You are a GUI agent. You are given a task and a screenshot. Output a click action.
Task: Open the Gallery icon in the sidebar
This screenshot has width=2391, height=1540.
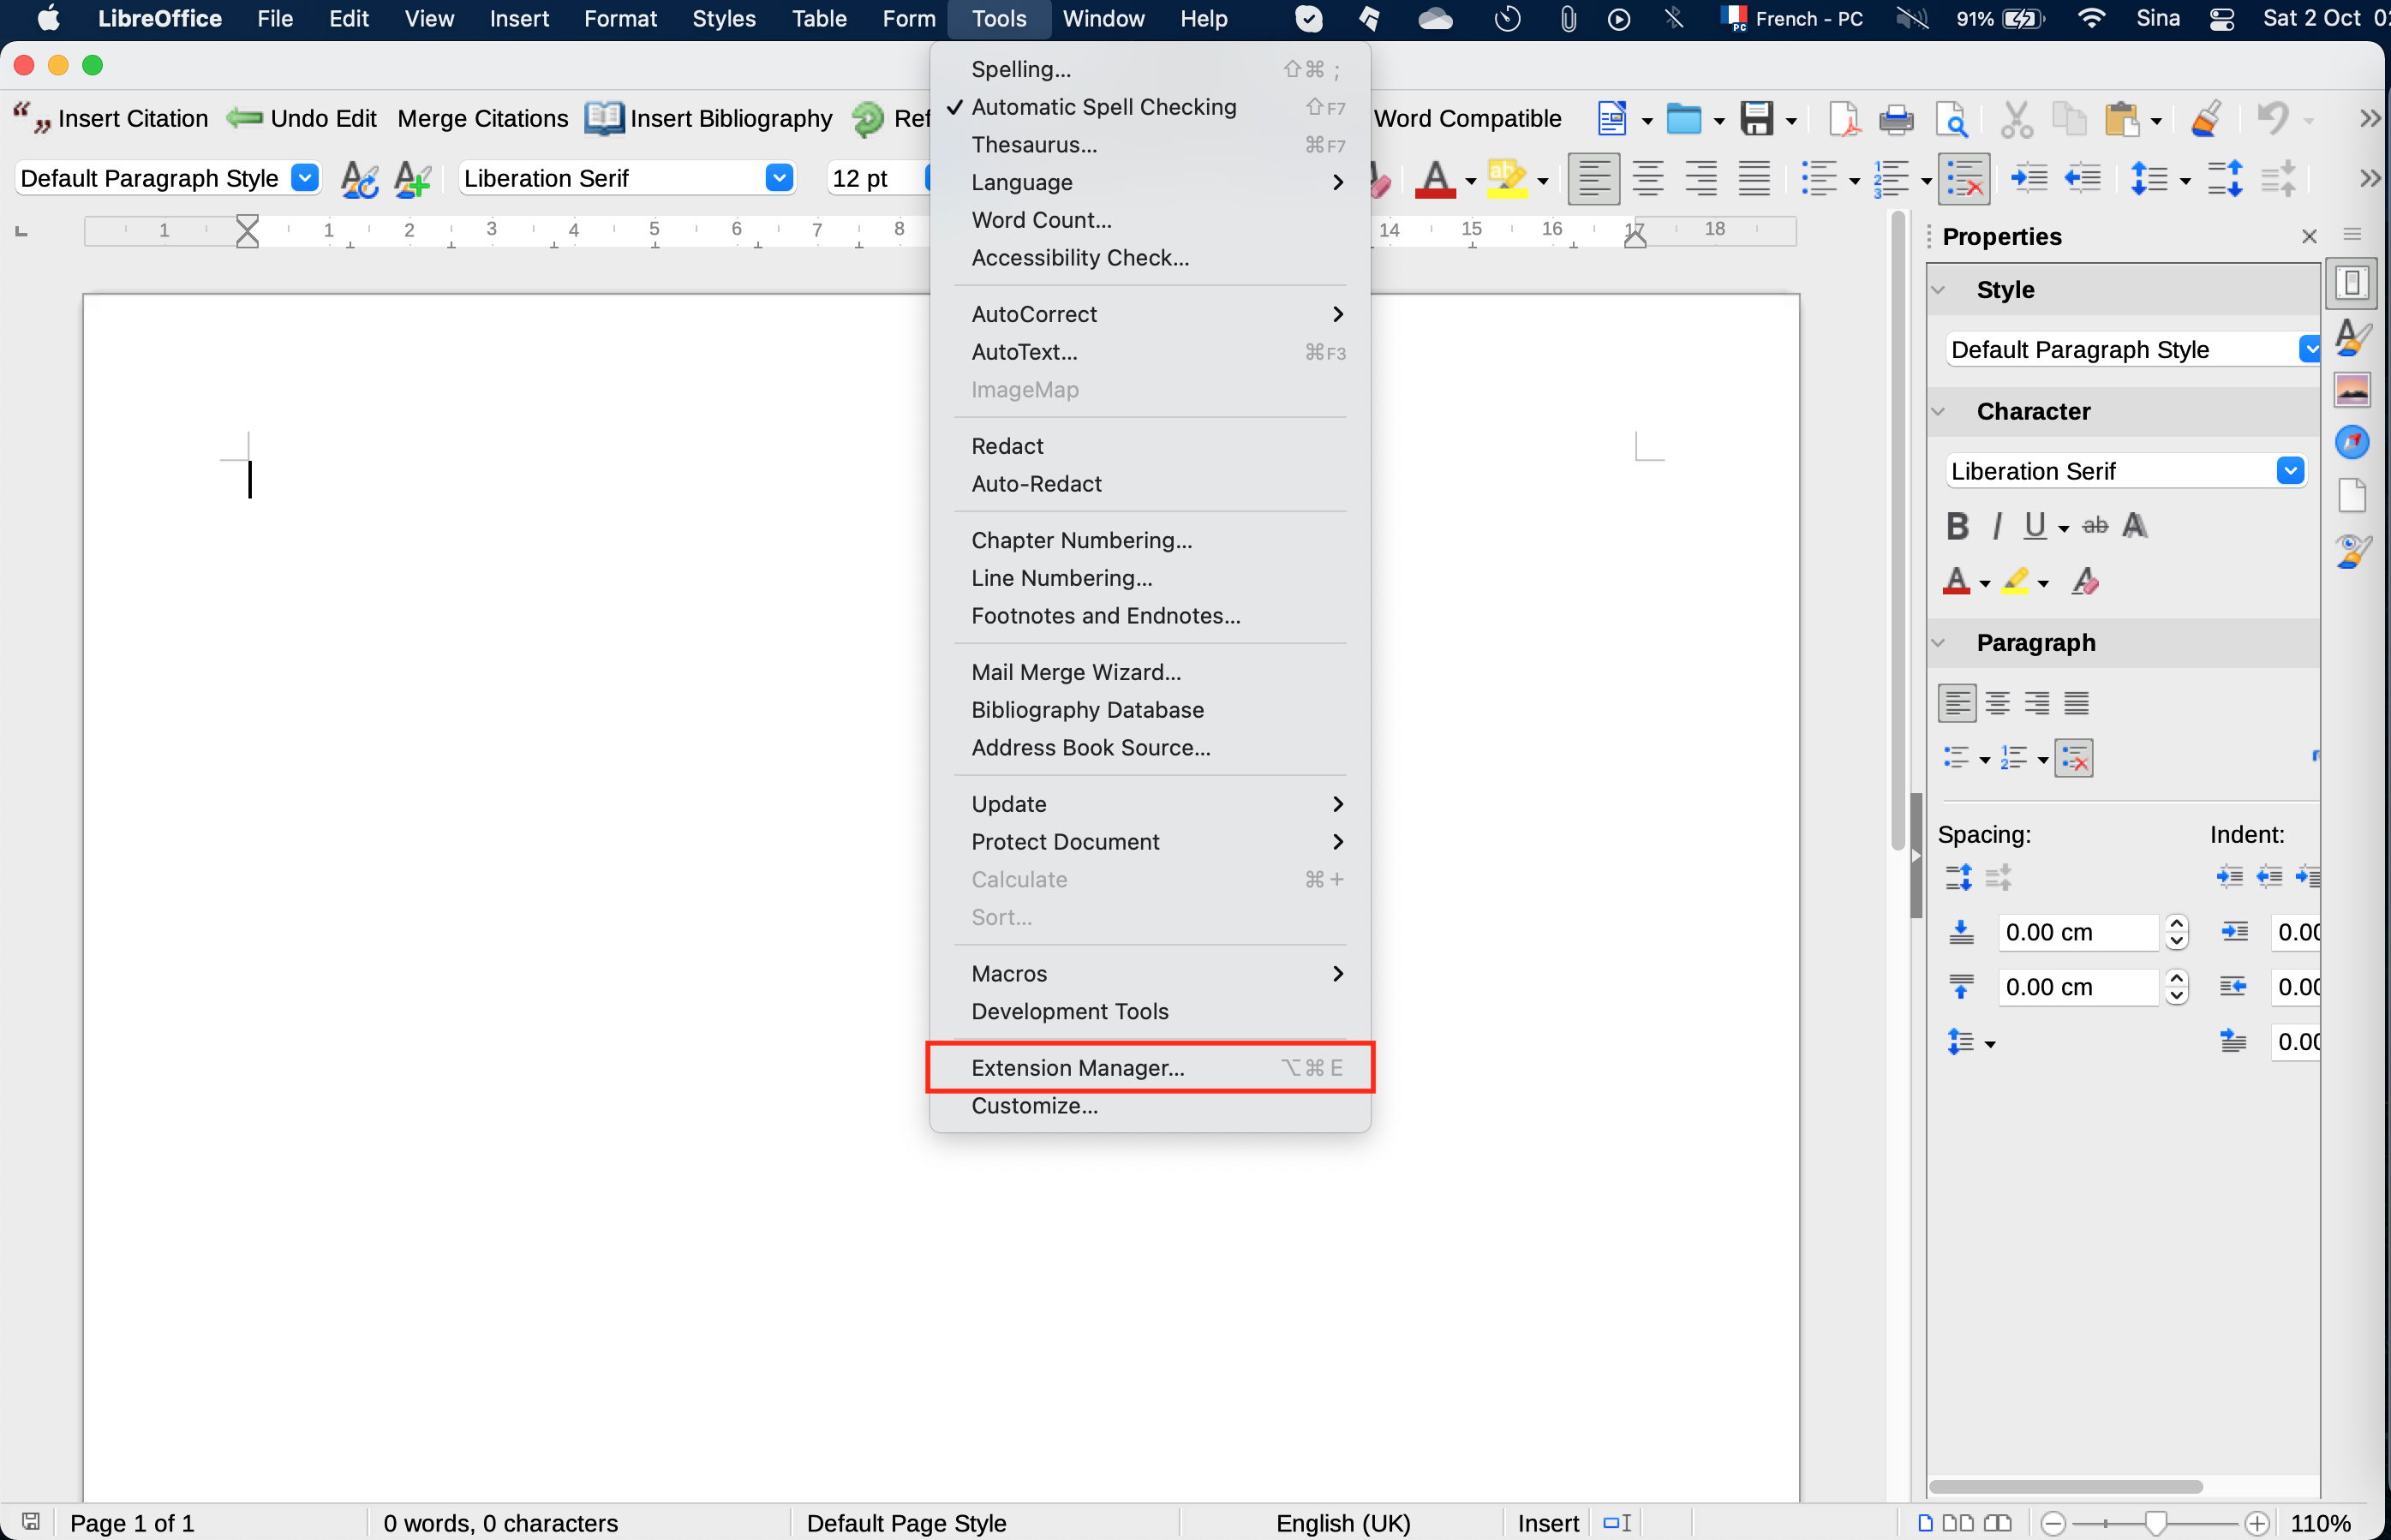(x=2352, y=390)
